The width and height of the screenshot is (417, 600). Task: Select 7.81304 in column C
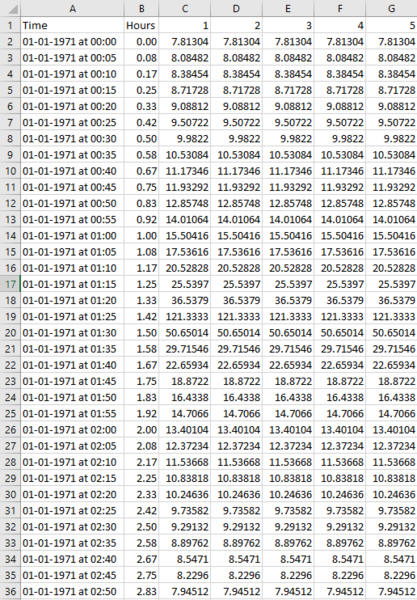[x=184, y=41]
